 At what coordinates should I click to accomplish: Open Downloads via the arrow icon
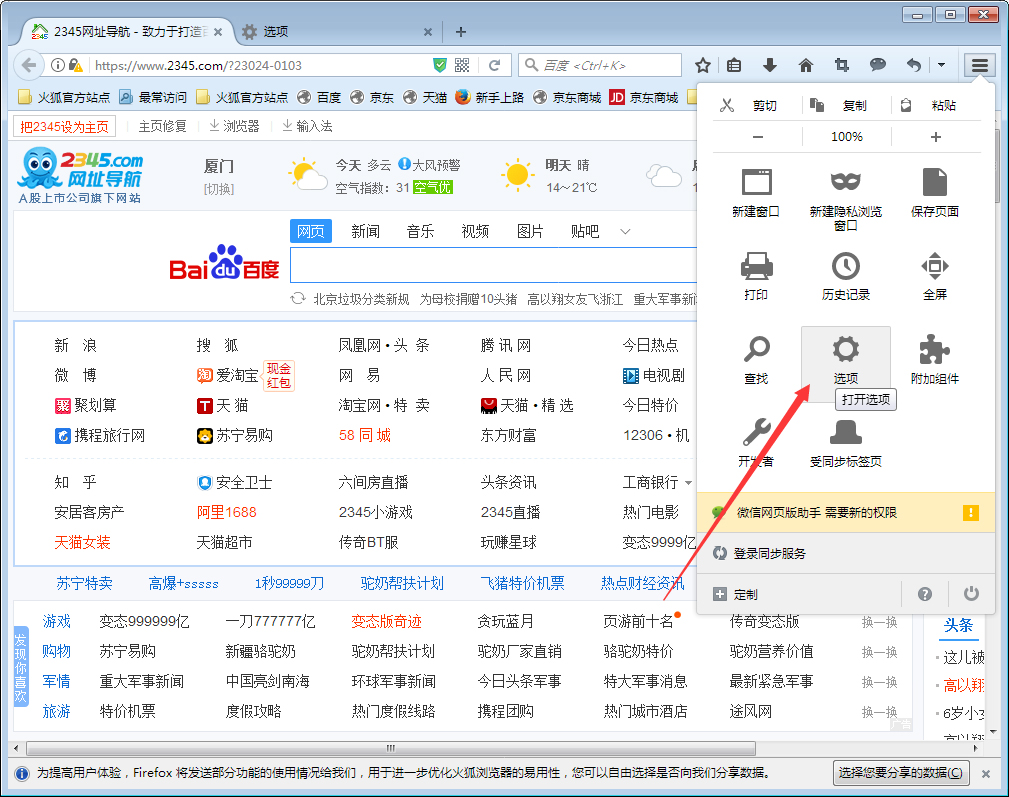pos(770,64)
